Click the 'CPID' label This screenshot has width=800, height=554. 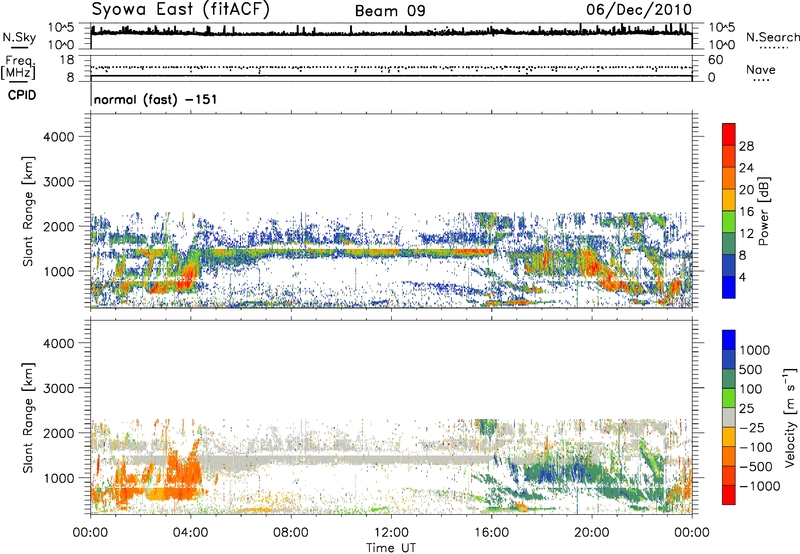(x=22, y=95)
